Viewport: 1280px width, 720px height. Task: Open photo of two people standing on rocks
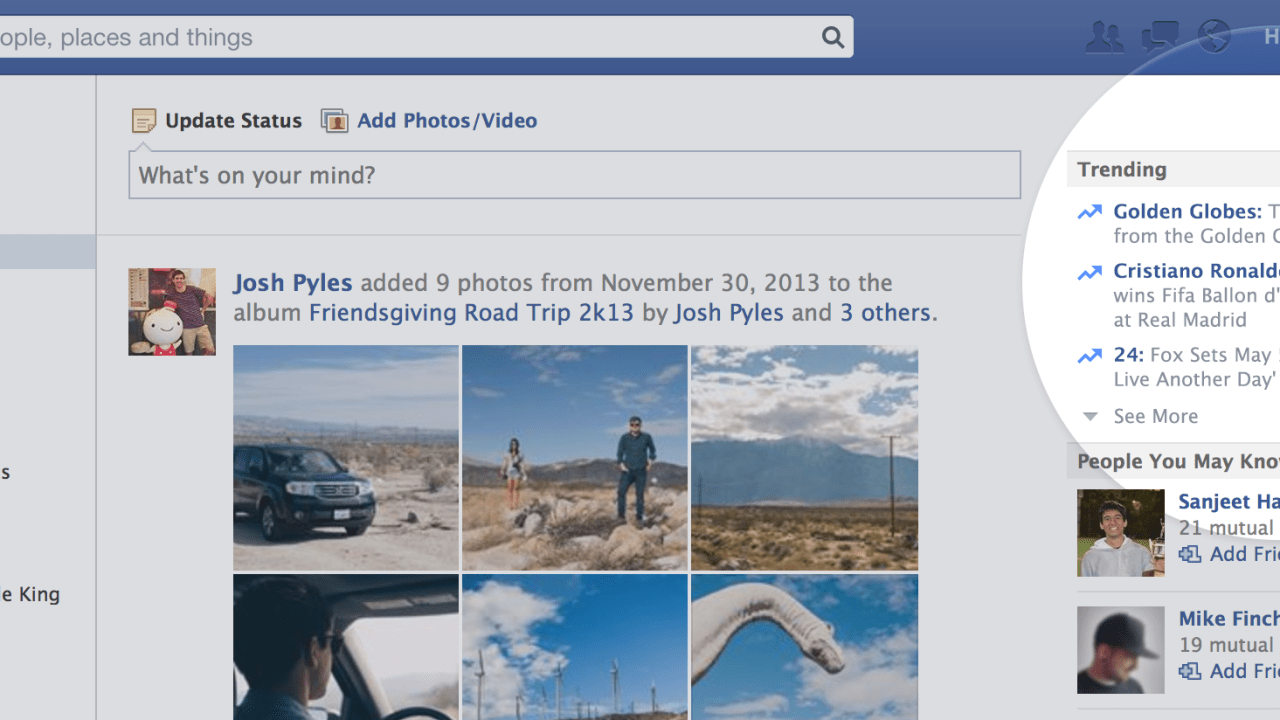(x=575, y=458)
